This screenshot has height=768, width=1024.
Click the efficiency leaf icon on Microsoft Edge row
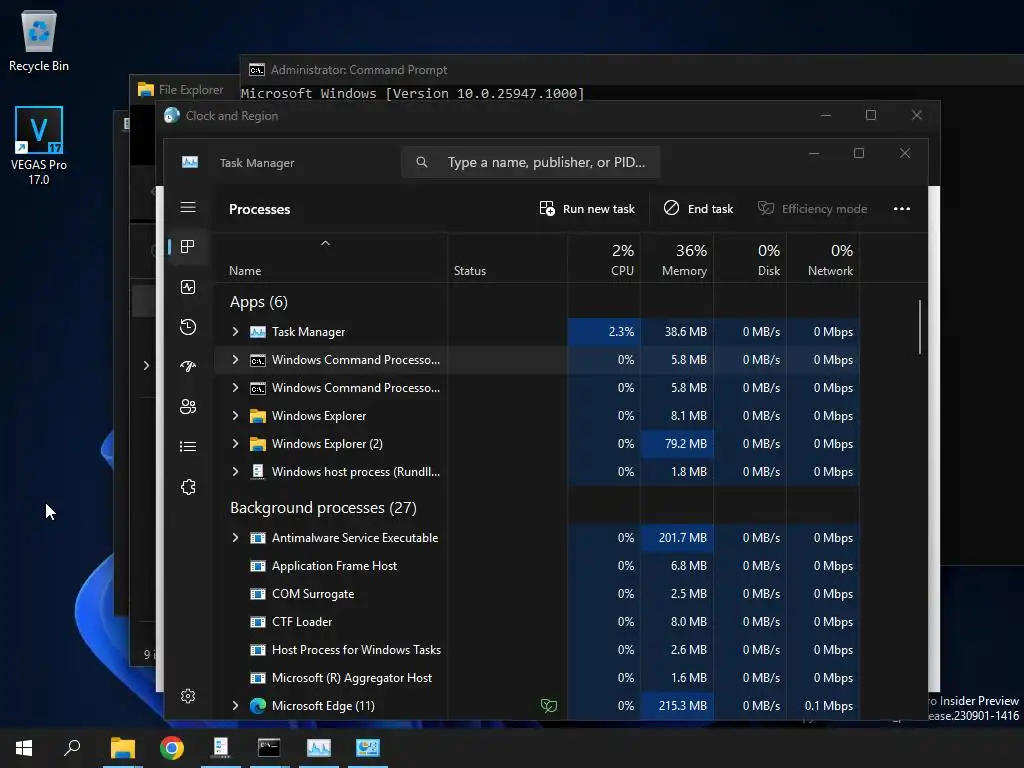(549, 706)
